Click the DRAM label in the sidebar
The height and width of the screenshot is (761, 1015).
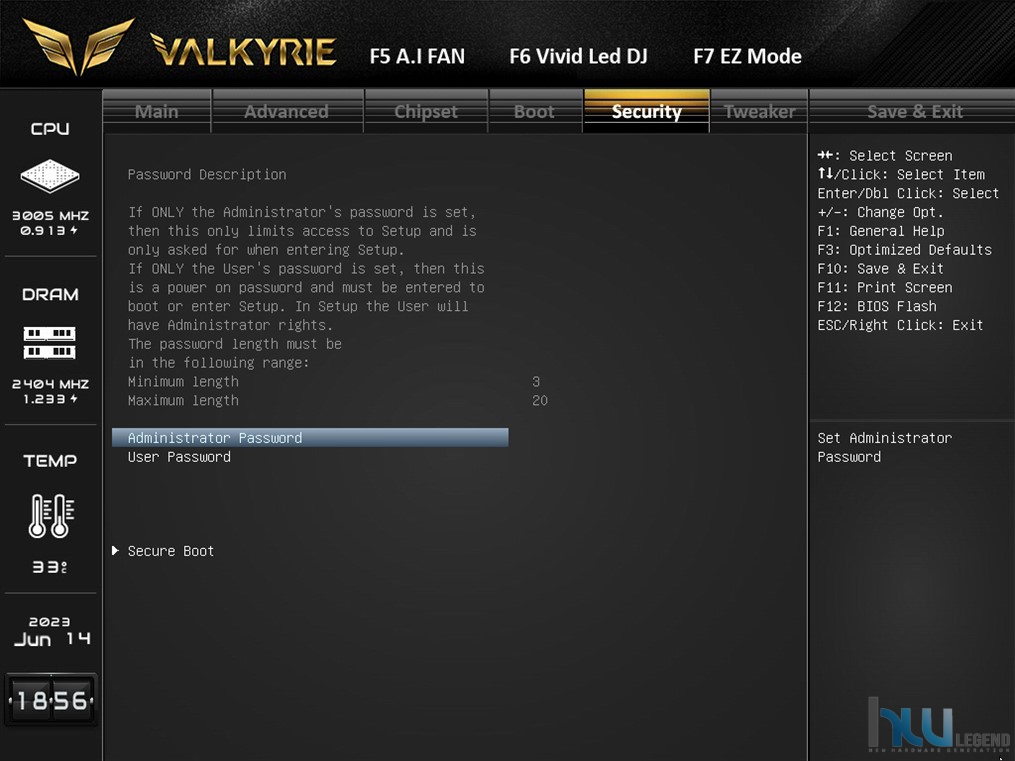tap(50, 294)
